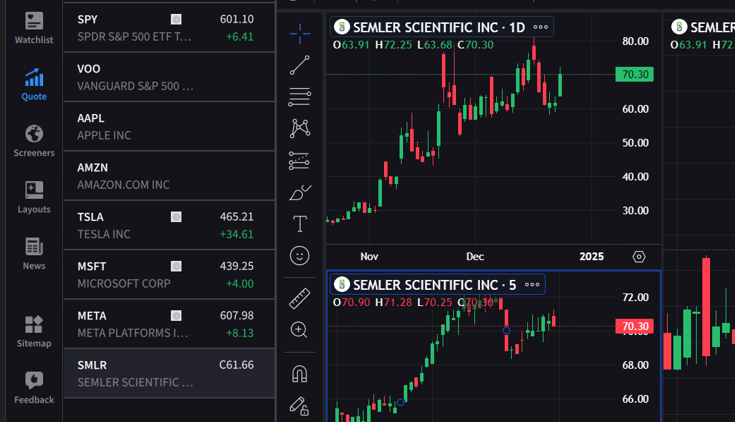The image size is (735, 422).
Task: Select the brush drawing tool
Action: click(300, 193)
